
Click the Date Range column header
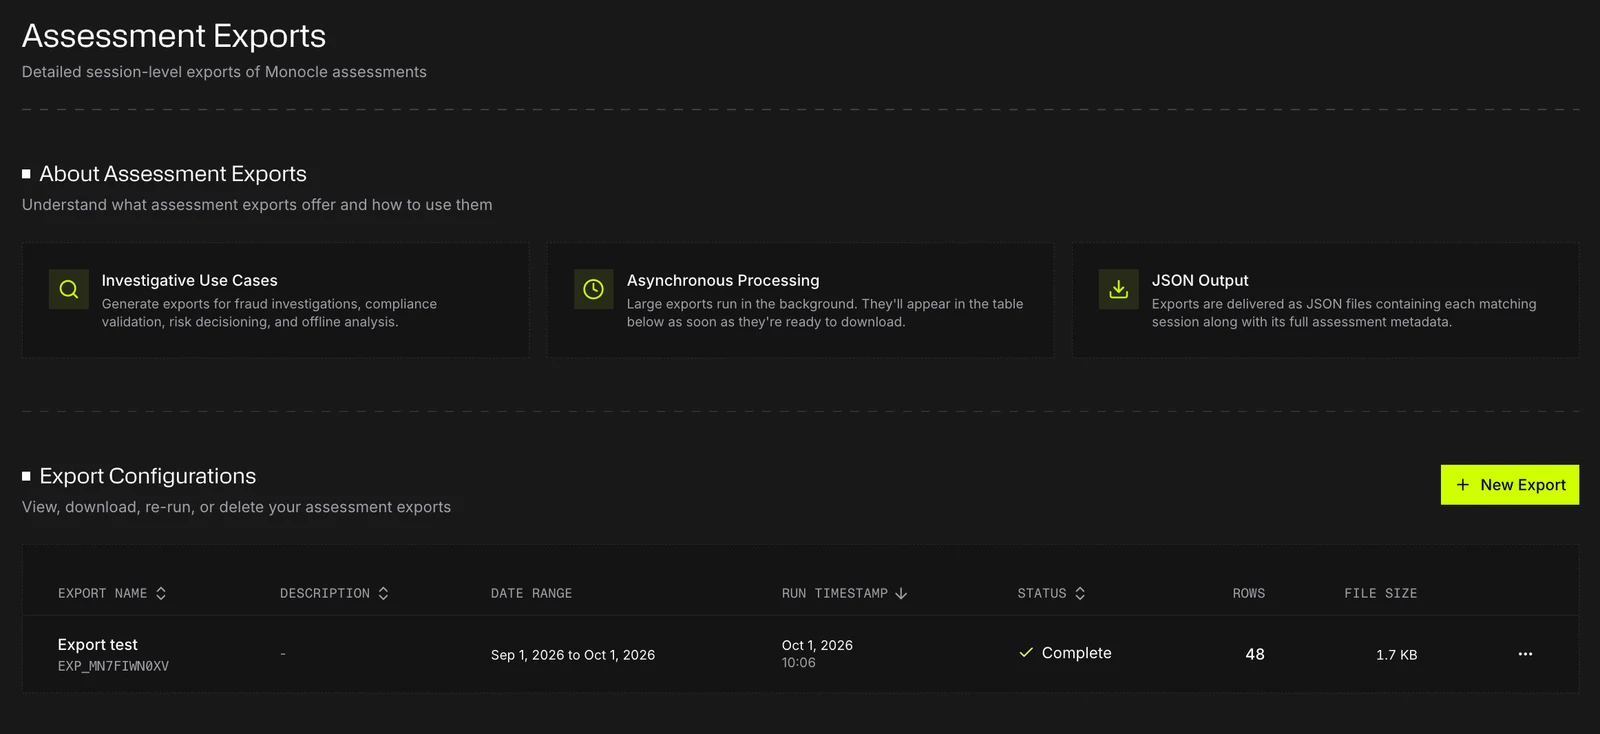(x=531, y=594)
